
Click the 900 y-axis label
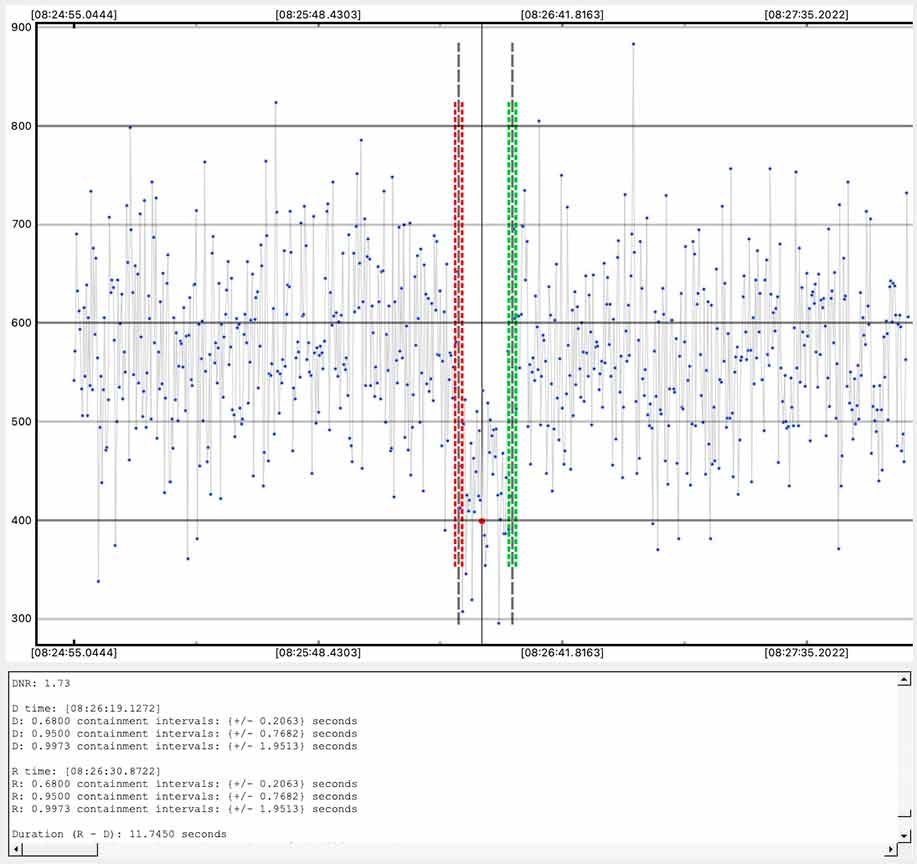[x=21, y=27]
